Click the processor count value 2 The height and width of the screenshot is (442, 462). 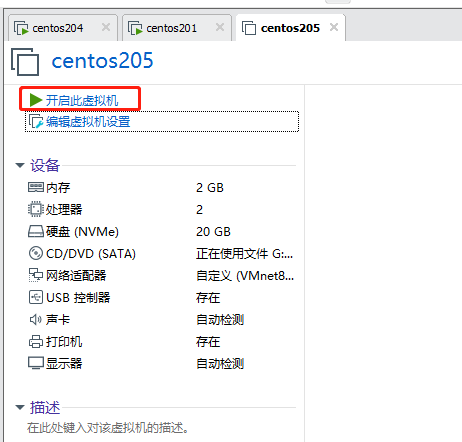click(199, 210)
